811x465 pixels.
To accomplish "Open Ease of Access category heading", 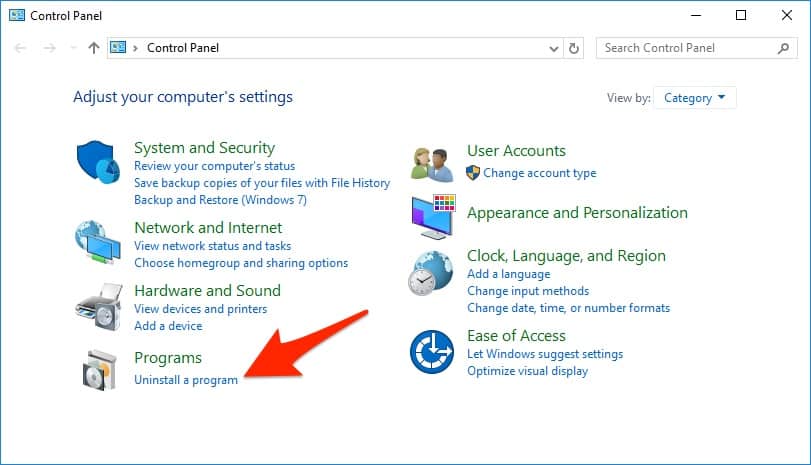I will point(516,336).
